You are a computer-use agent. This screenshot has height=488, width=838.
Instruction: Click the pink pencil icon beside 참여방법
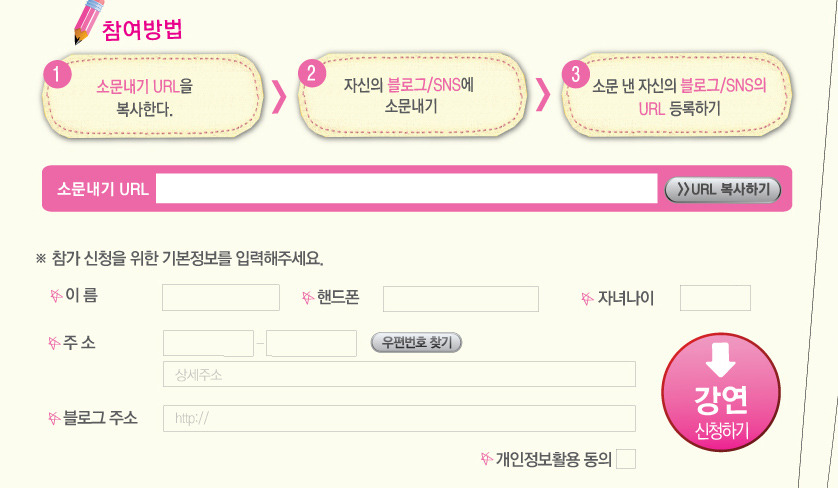click(87, 21)
